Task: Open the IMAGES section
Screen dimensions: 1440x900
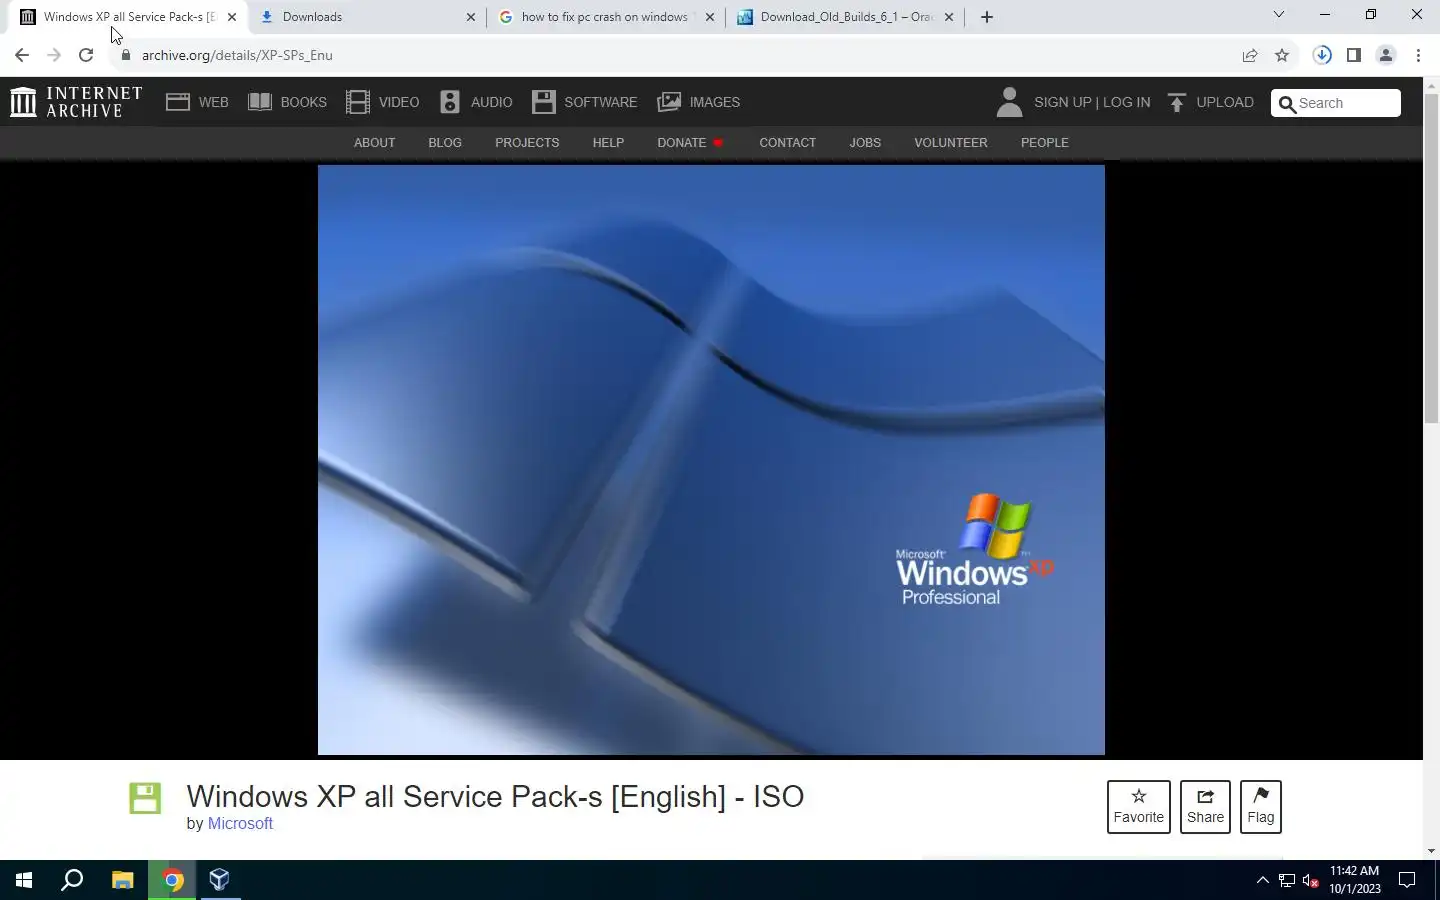Action: click(698, 102)
